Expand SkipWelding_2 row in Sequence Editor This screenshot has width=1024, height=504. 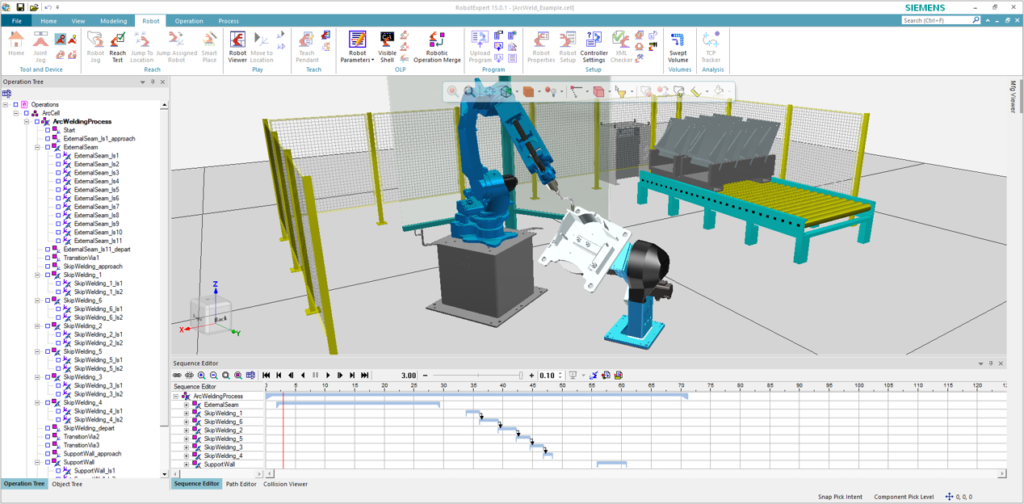pos(186,430)
